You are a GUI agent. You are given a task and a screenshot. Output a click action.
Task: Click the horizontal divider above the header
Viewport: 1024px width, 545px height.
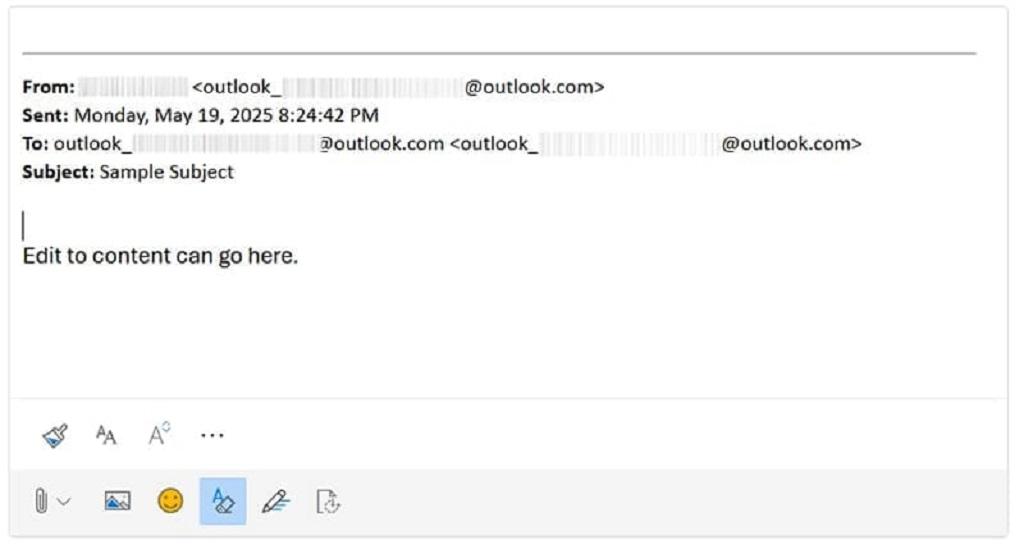[498, 53]
